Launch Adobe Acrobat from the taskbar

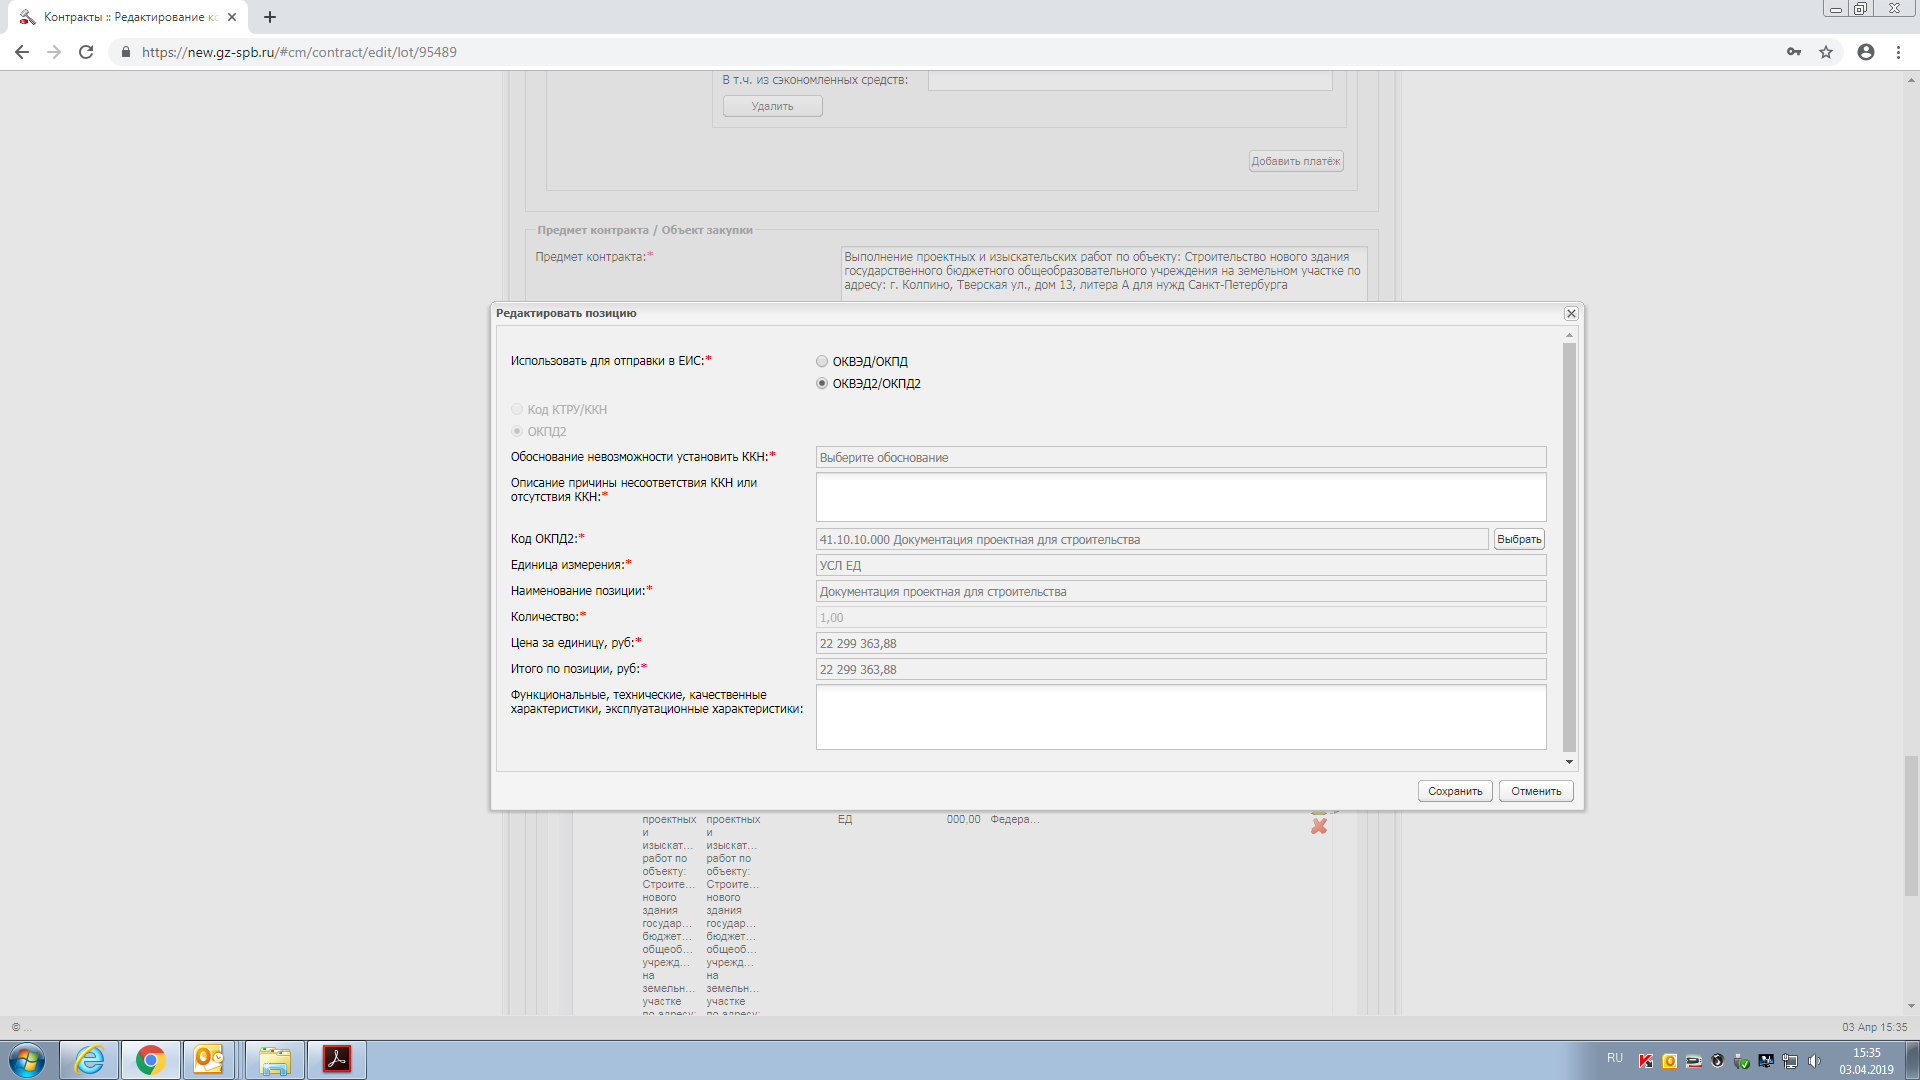(x=336, y=1059)
